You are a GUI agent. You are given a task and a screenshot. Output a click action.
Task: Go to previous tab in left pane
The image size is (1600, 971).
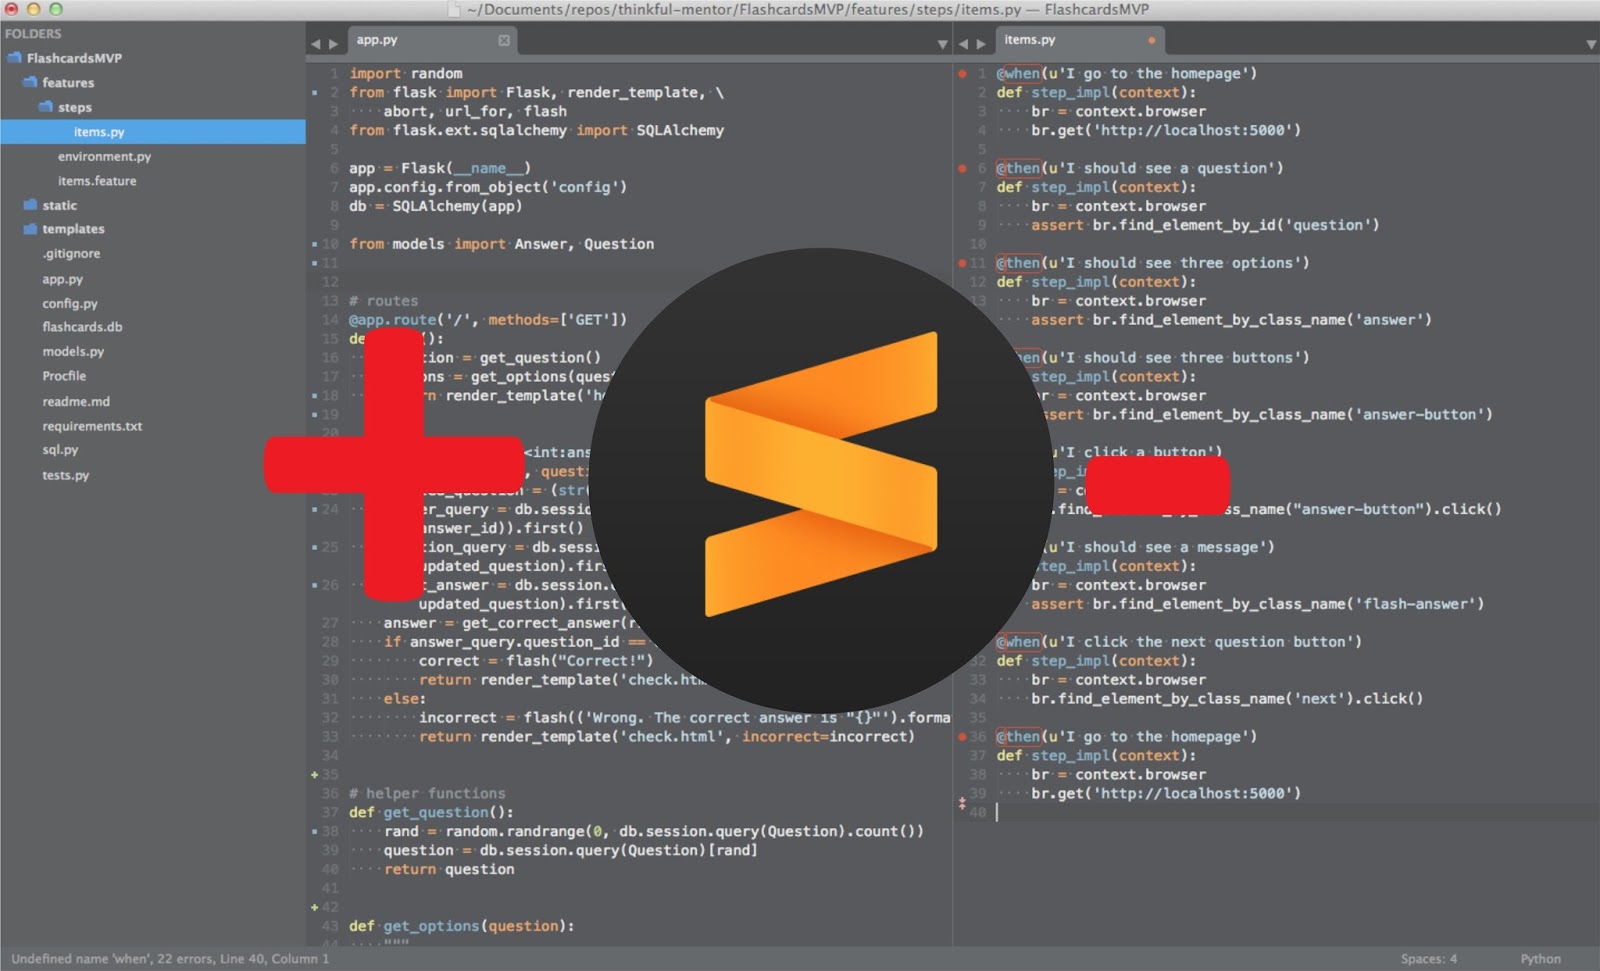316,43
